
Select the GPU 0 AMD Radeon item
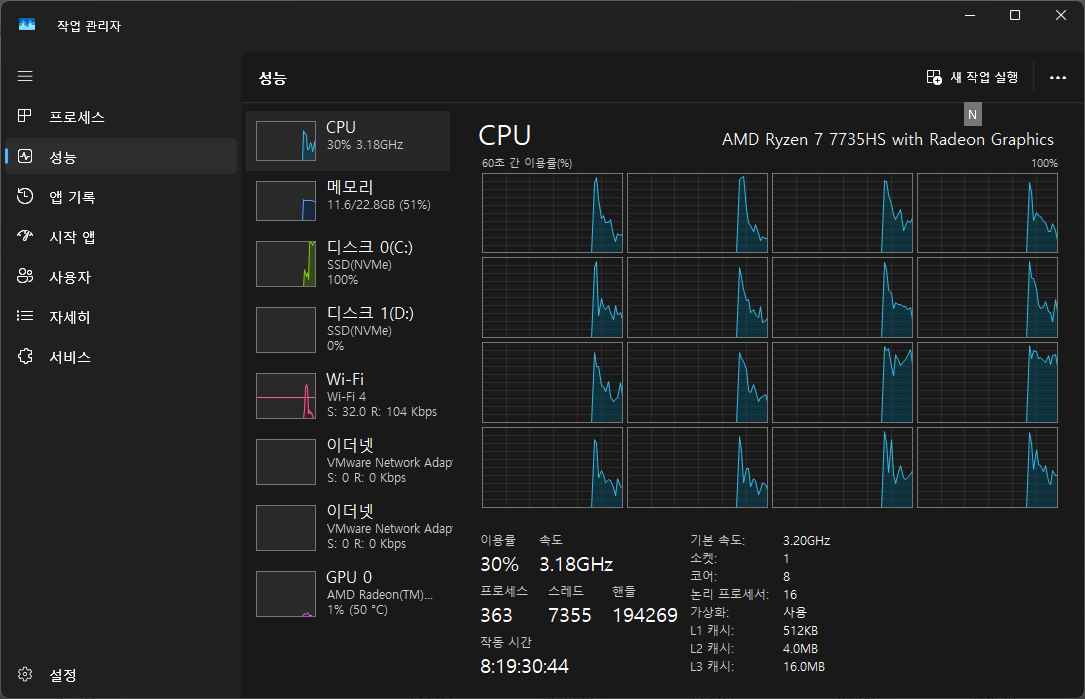(347, 593)
